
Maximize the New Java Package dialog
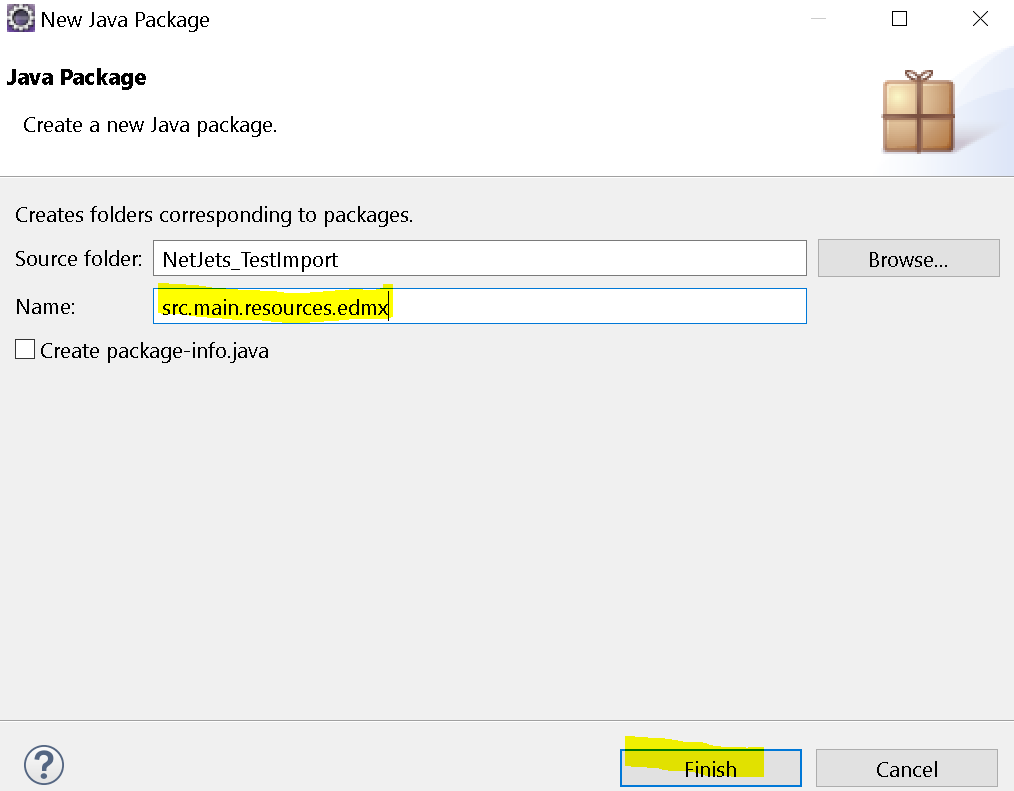[899, 19]
